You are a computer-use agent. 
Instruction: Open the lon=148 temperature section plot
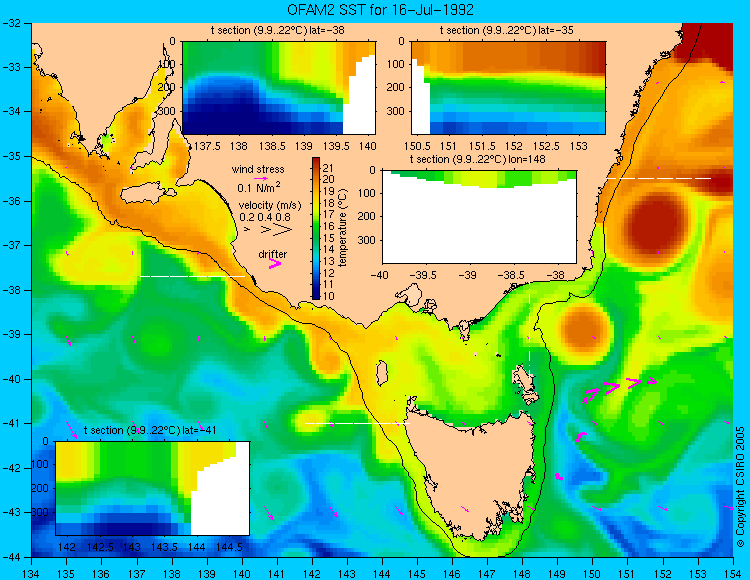coord(479,217)
